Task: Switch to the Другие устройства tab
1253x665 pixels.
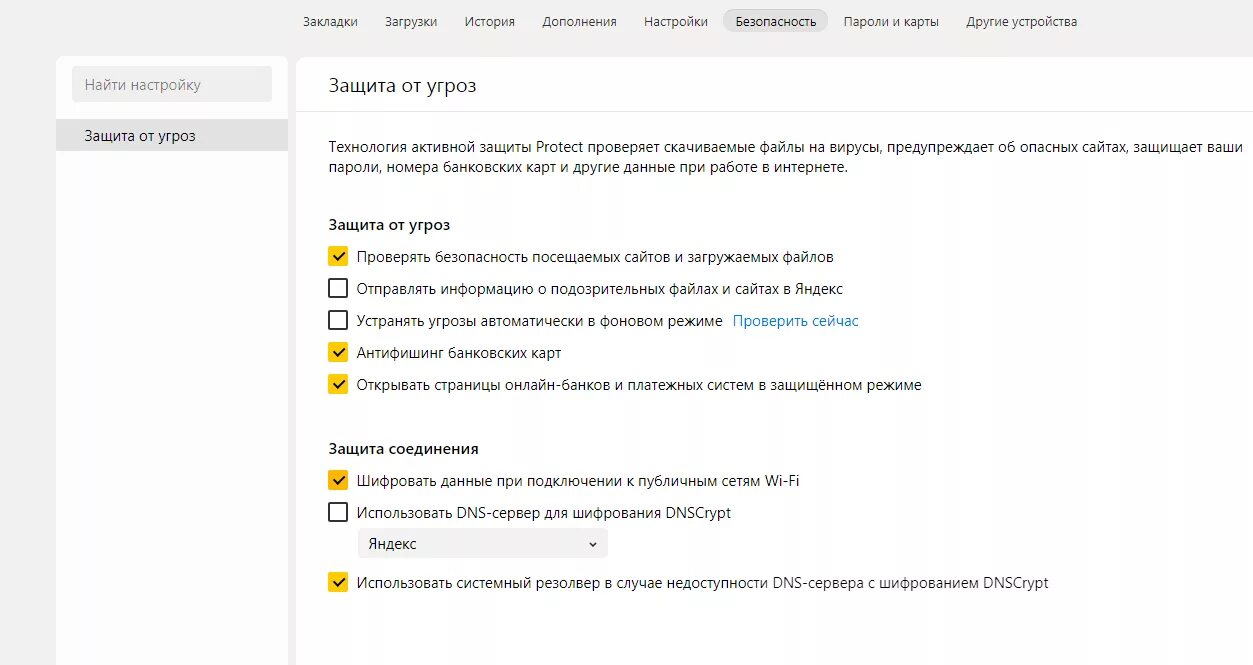Action: click(x=1021, y=21)
